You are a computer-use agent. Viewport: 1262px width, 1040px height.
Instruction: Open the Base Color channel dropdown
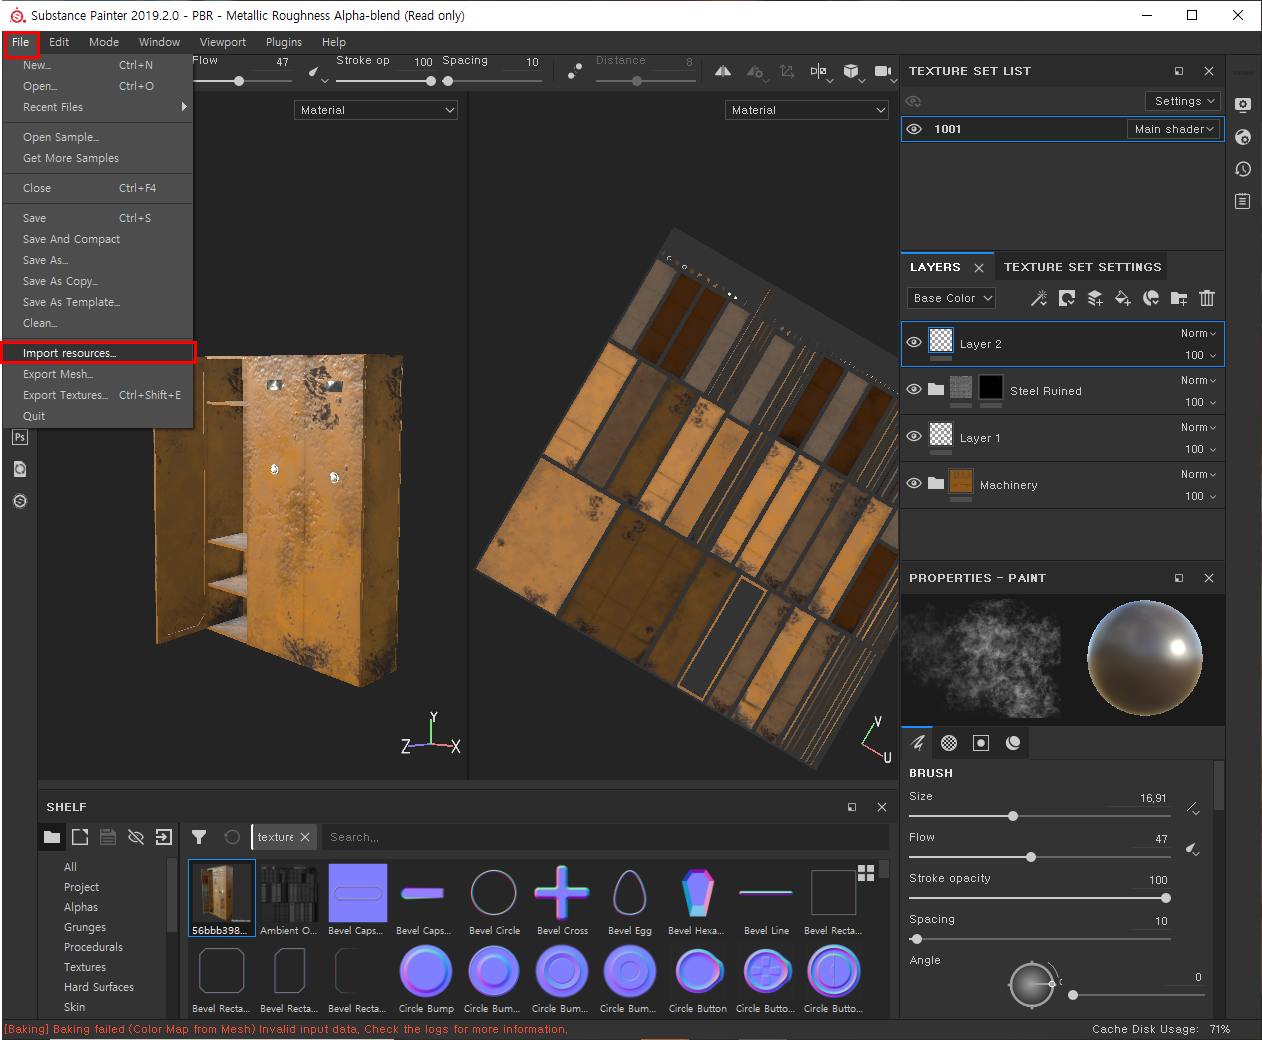(951, 298)
